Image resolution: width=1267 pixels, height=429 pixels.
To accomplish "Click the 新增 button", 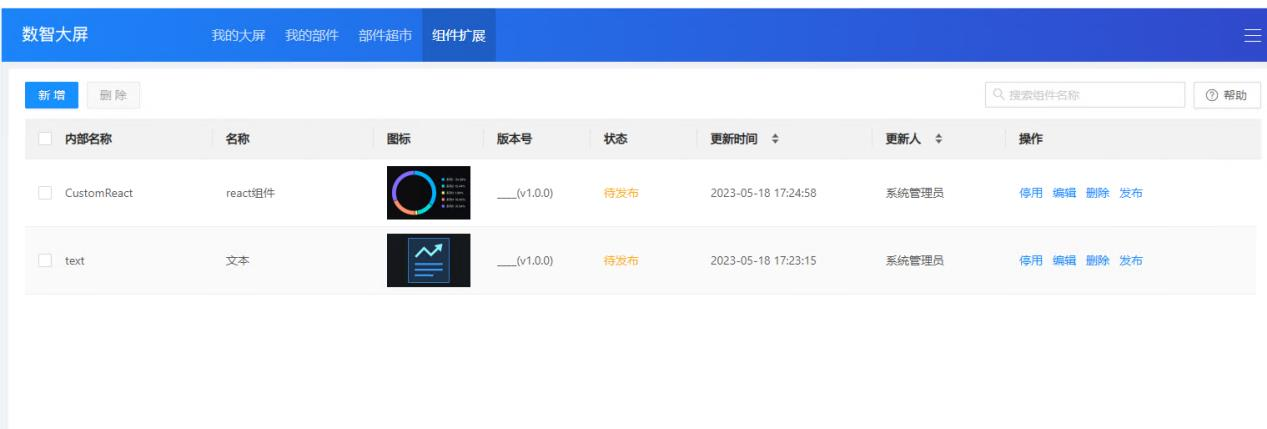I will 52,95.
